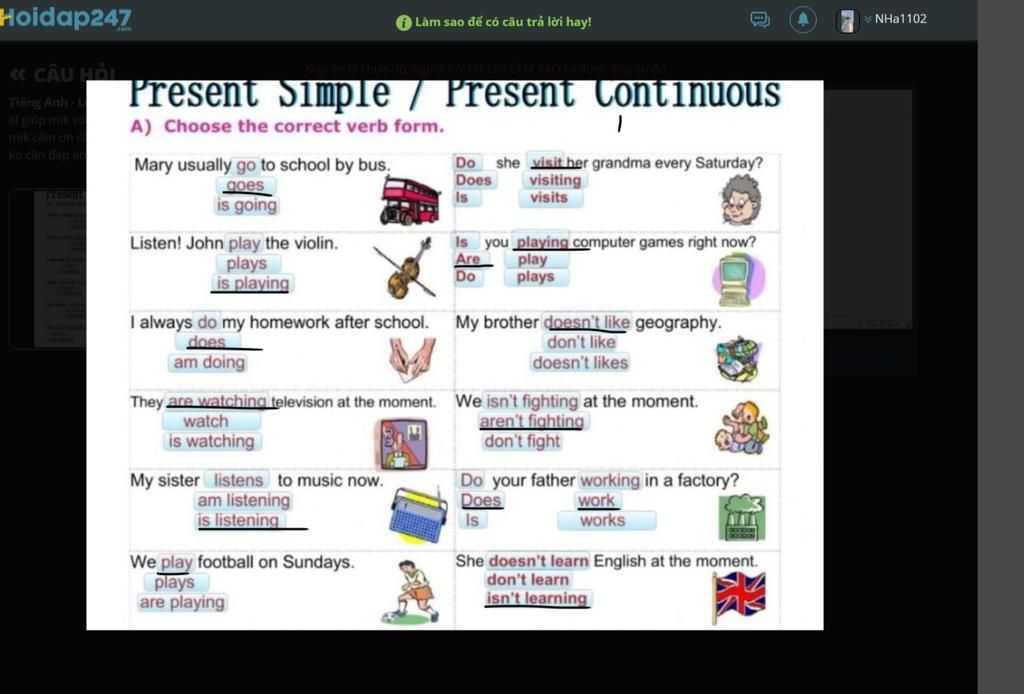Select 'is listening' option
The image size is (1024, 694).
(x=238, y=520)
